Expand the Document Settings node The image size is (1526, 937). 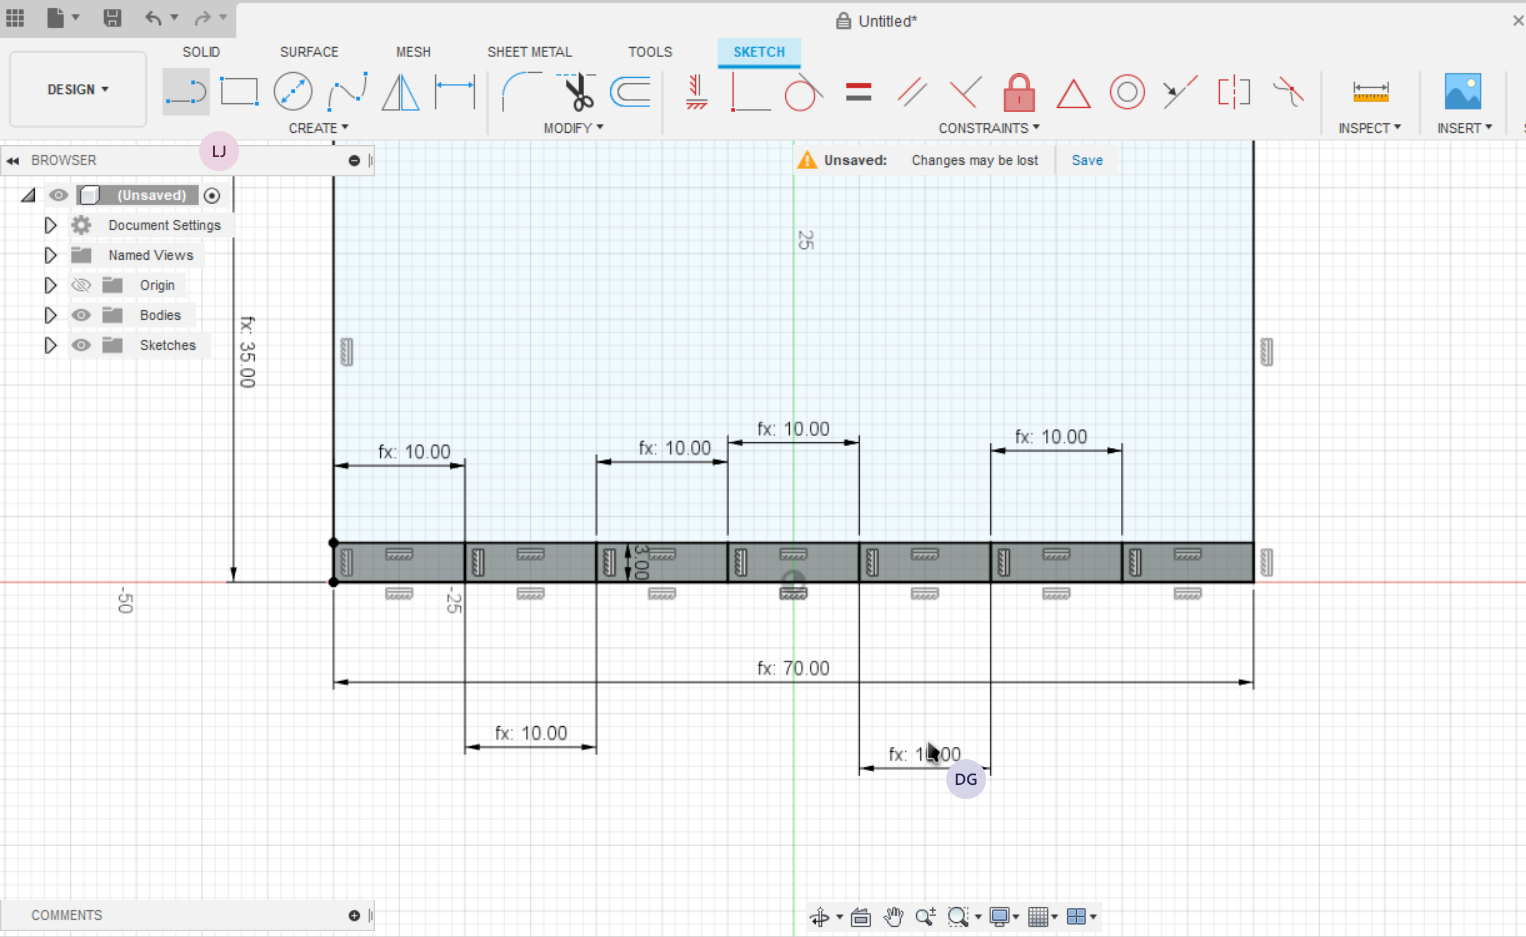coord(50,225)
